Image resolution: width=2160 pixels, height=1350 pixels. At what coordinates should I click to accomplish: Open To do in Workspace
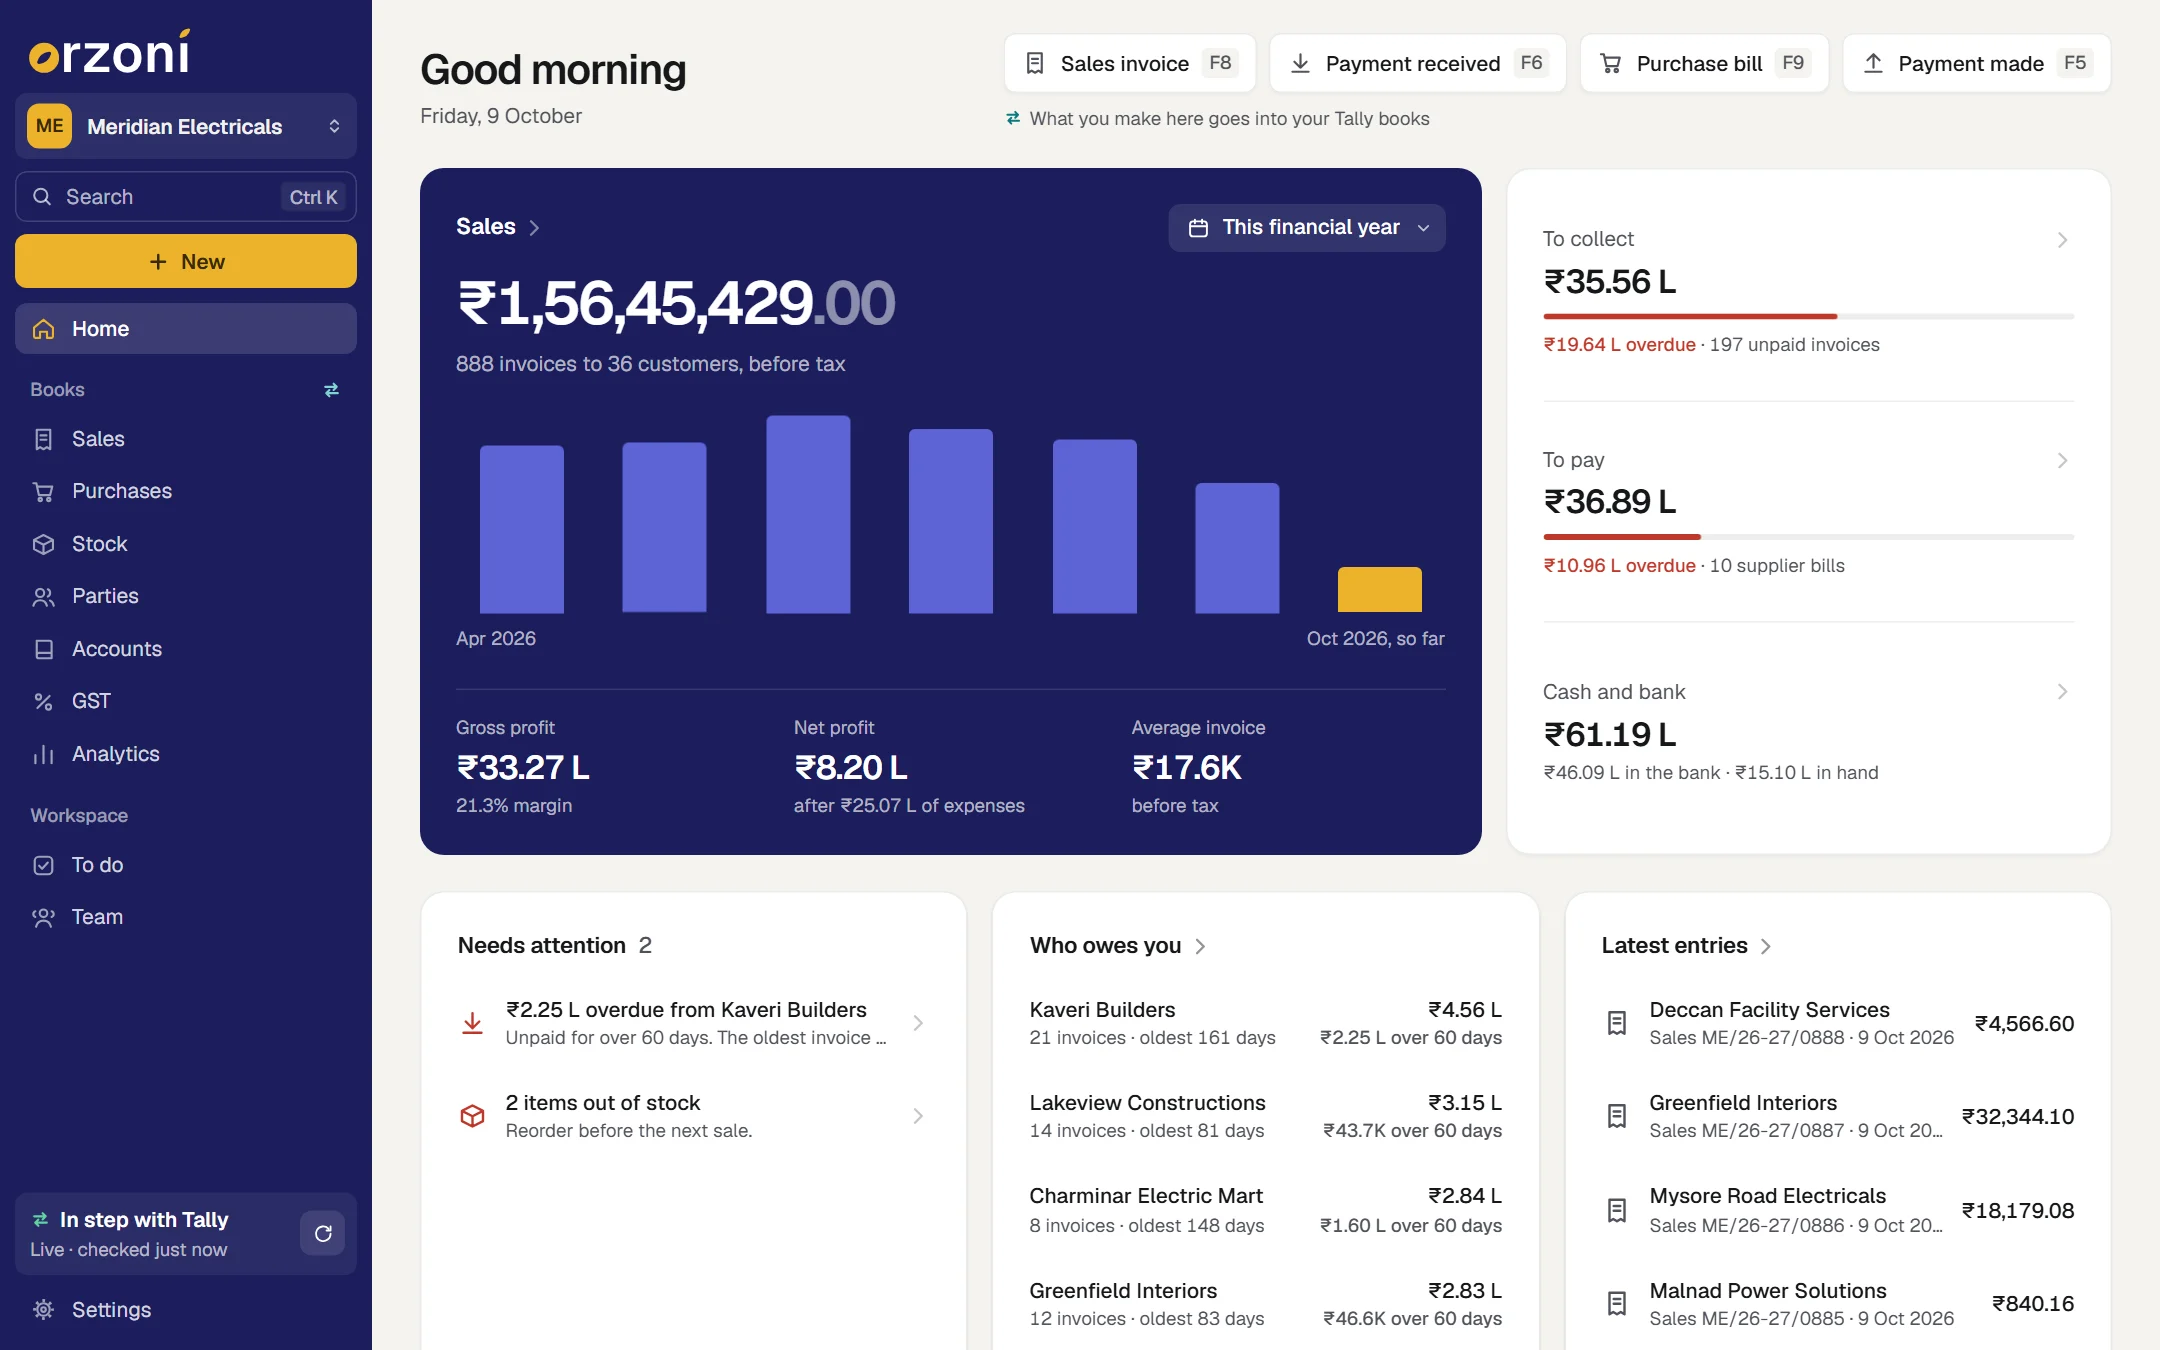tap(186, 865)
